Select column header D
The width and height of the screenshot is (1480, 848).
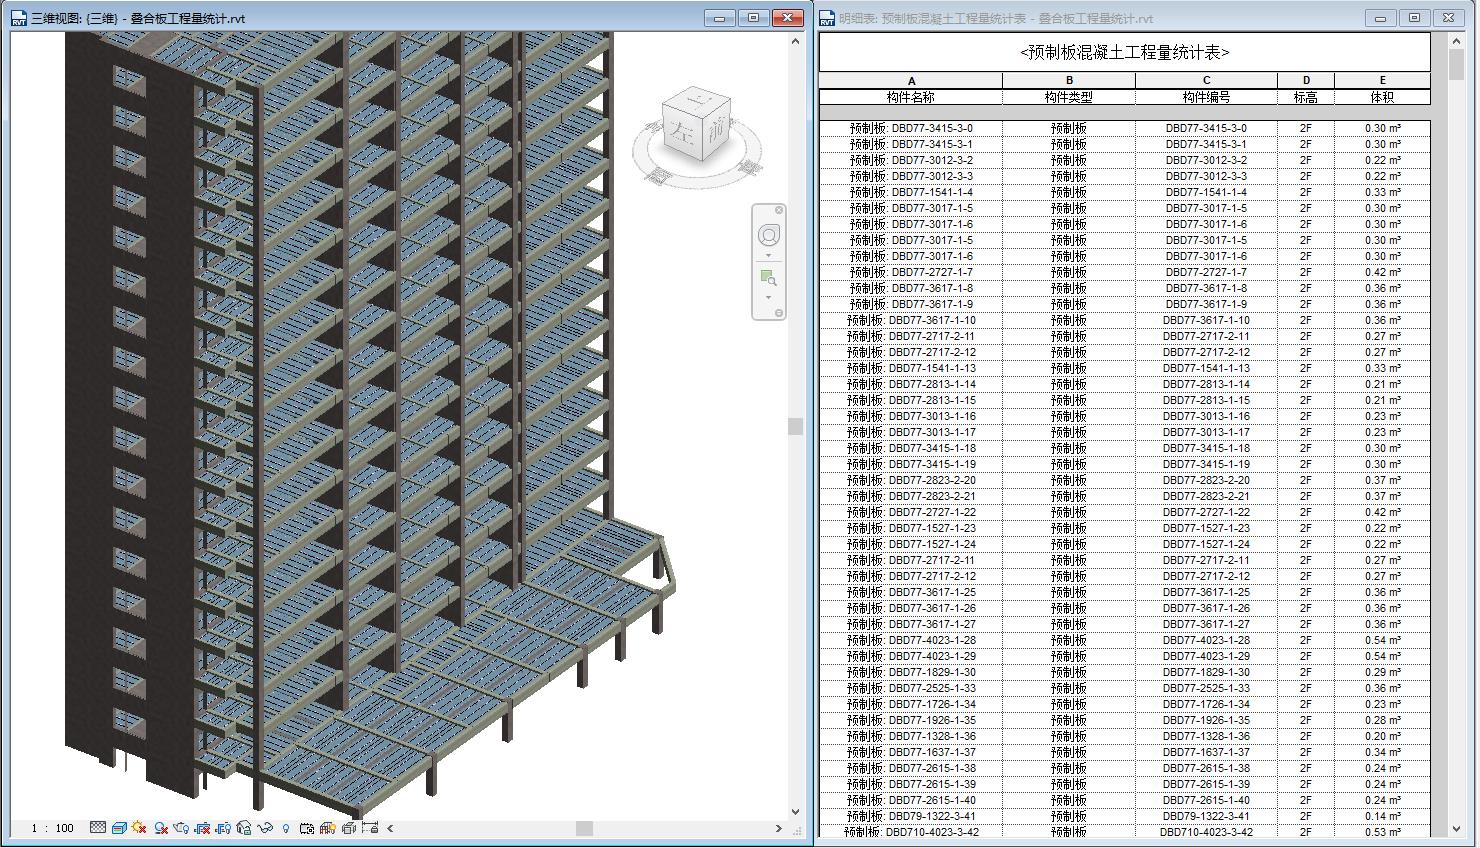click(1306, 81)
